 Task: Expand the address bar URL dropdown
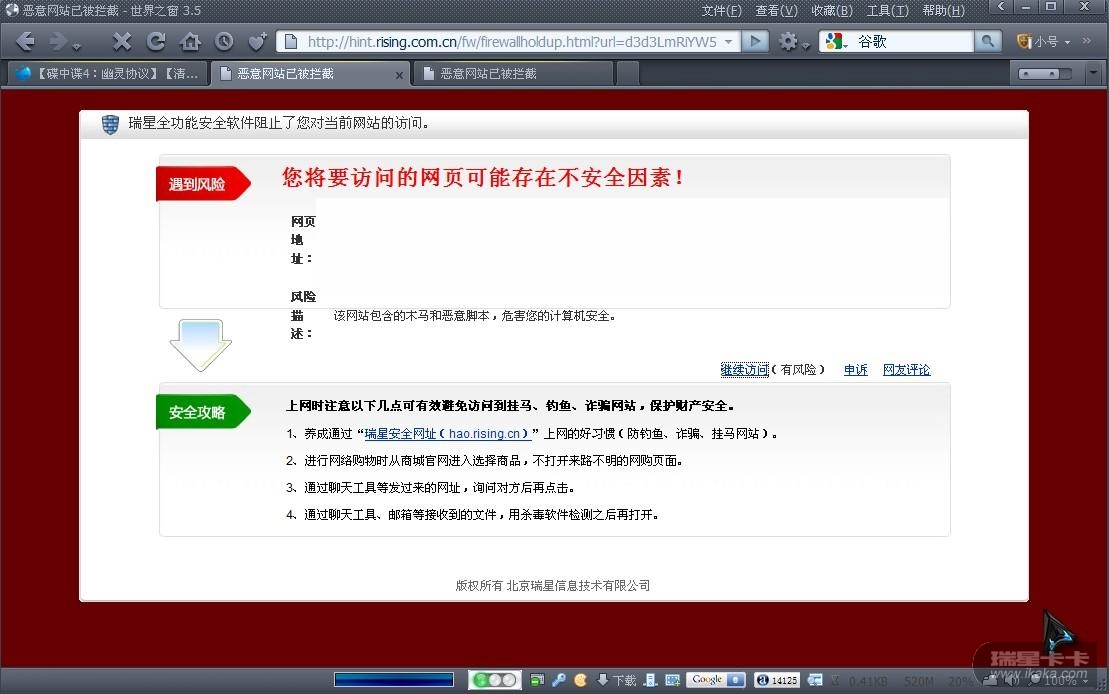tap(728, 42)
